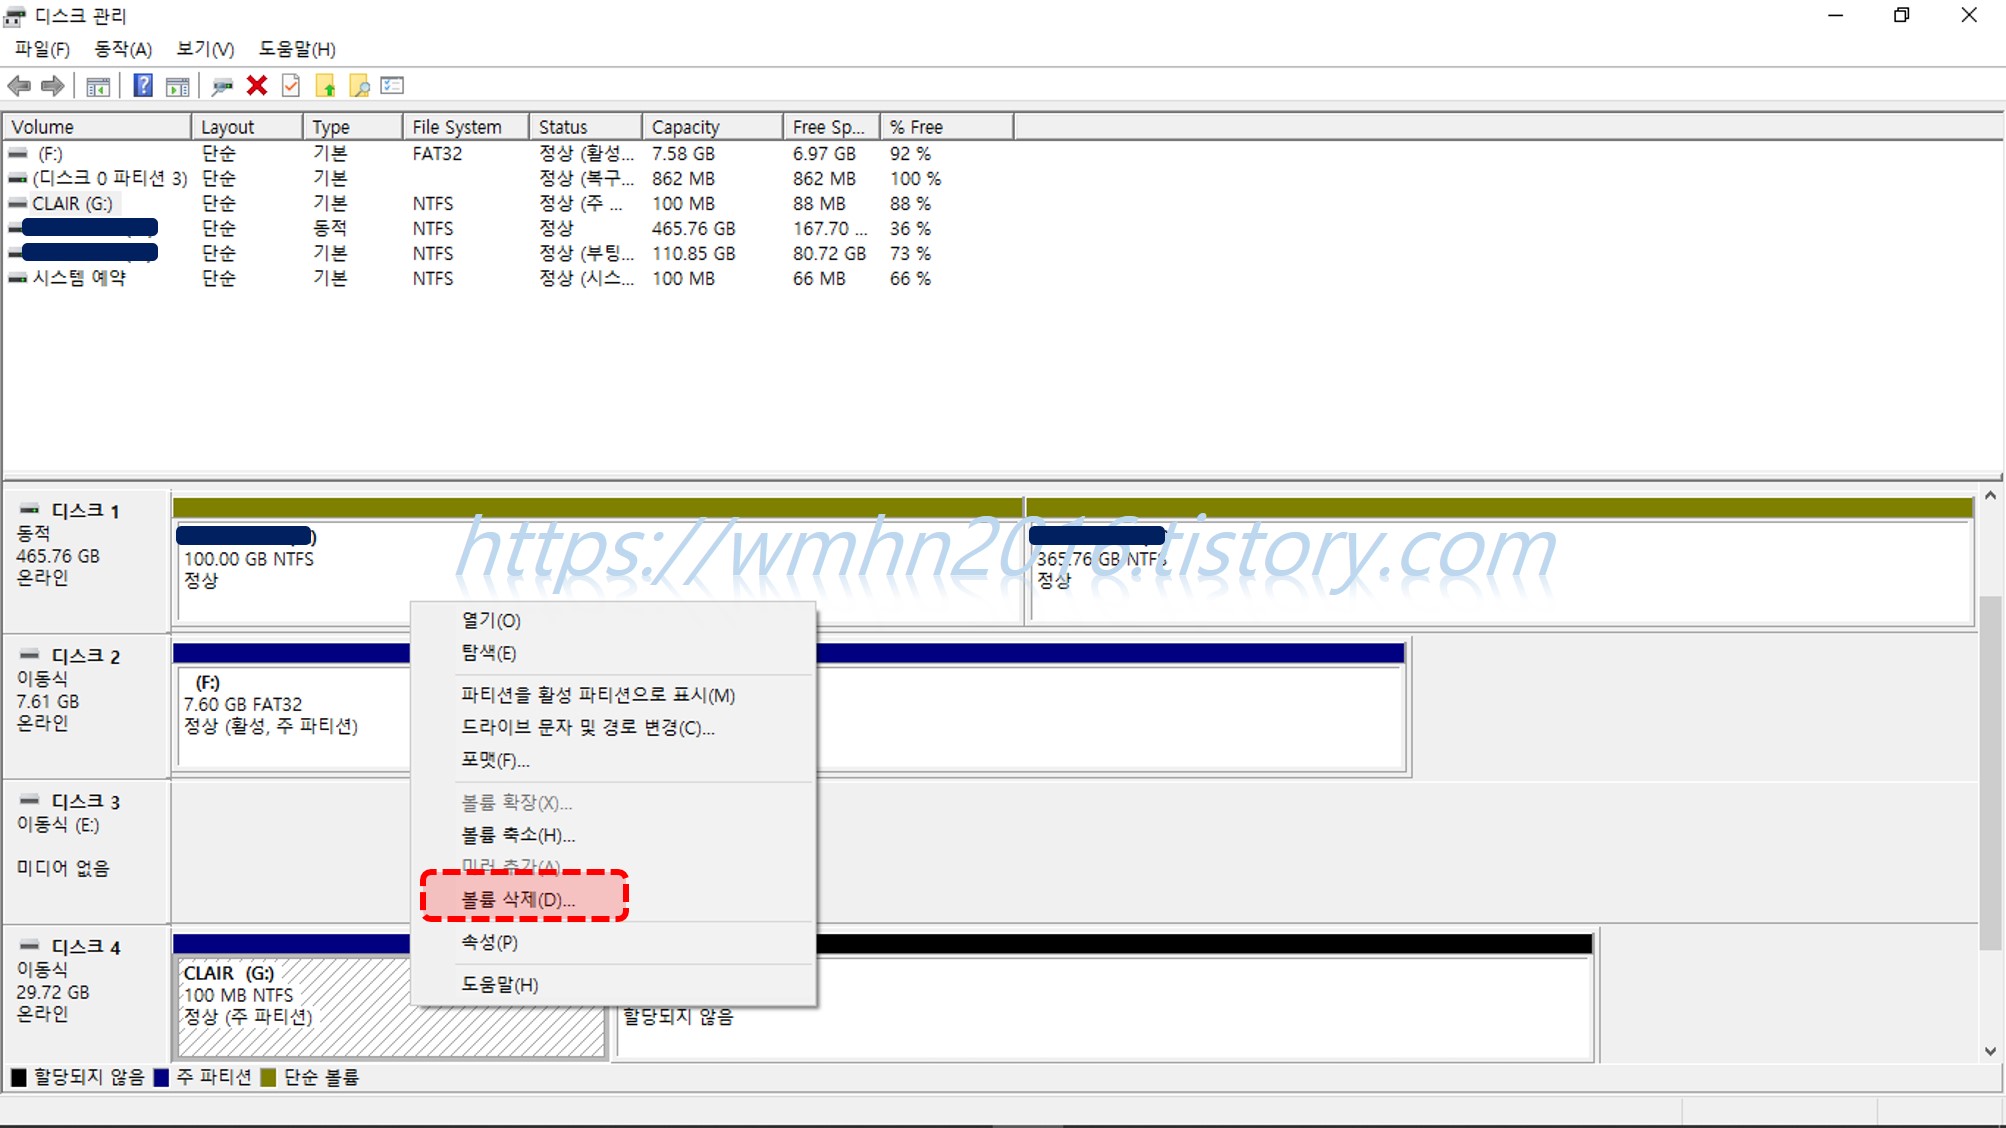Click the folder with magnifier icon

(359, 87)
